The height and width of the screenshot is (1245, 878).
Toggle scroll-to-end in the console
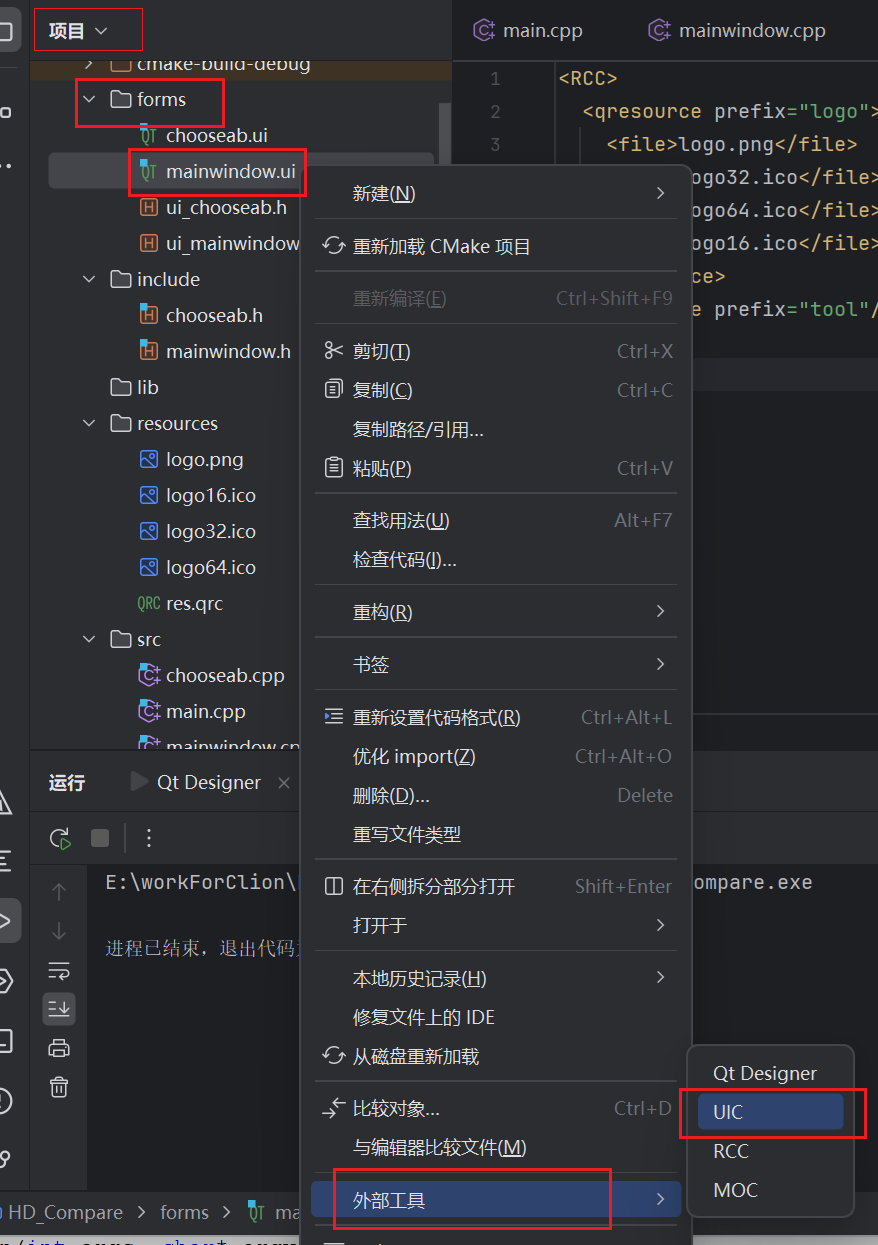click(59, 1009)
